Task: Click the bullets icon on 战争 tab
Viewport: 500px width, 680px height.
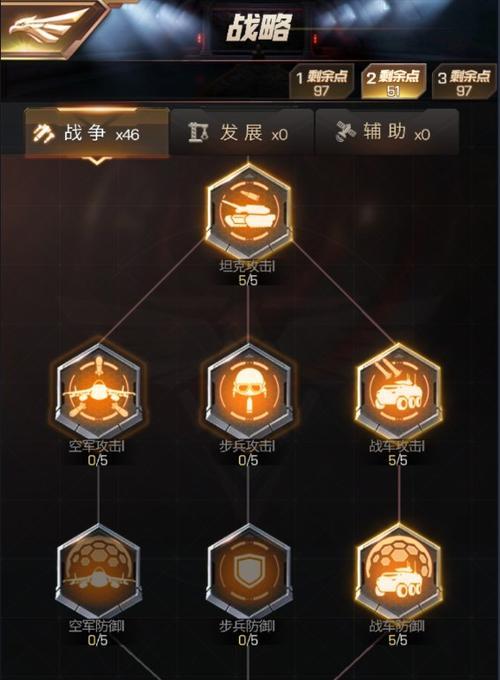Action: coord(44,133)
